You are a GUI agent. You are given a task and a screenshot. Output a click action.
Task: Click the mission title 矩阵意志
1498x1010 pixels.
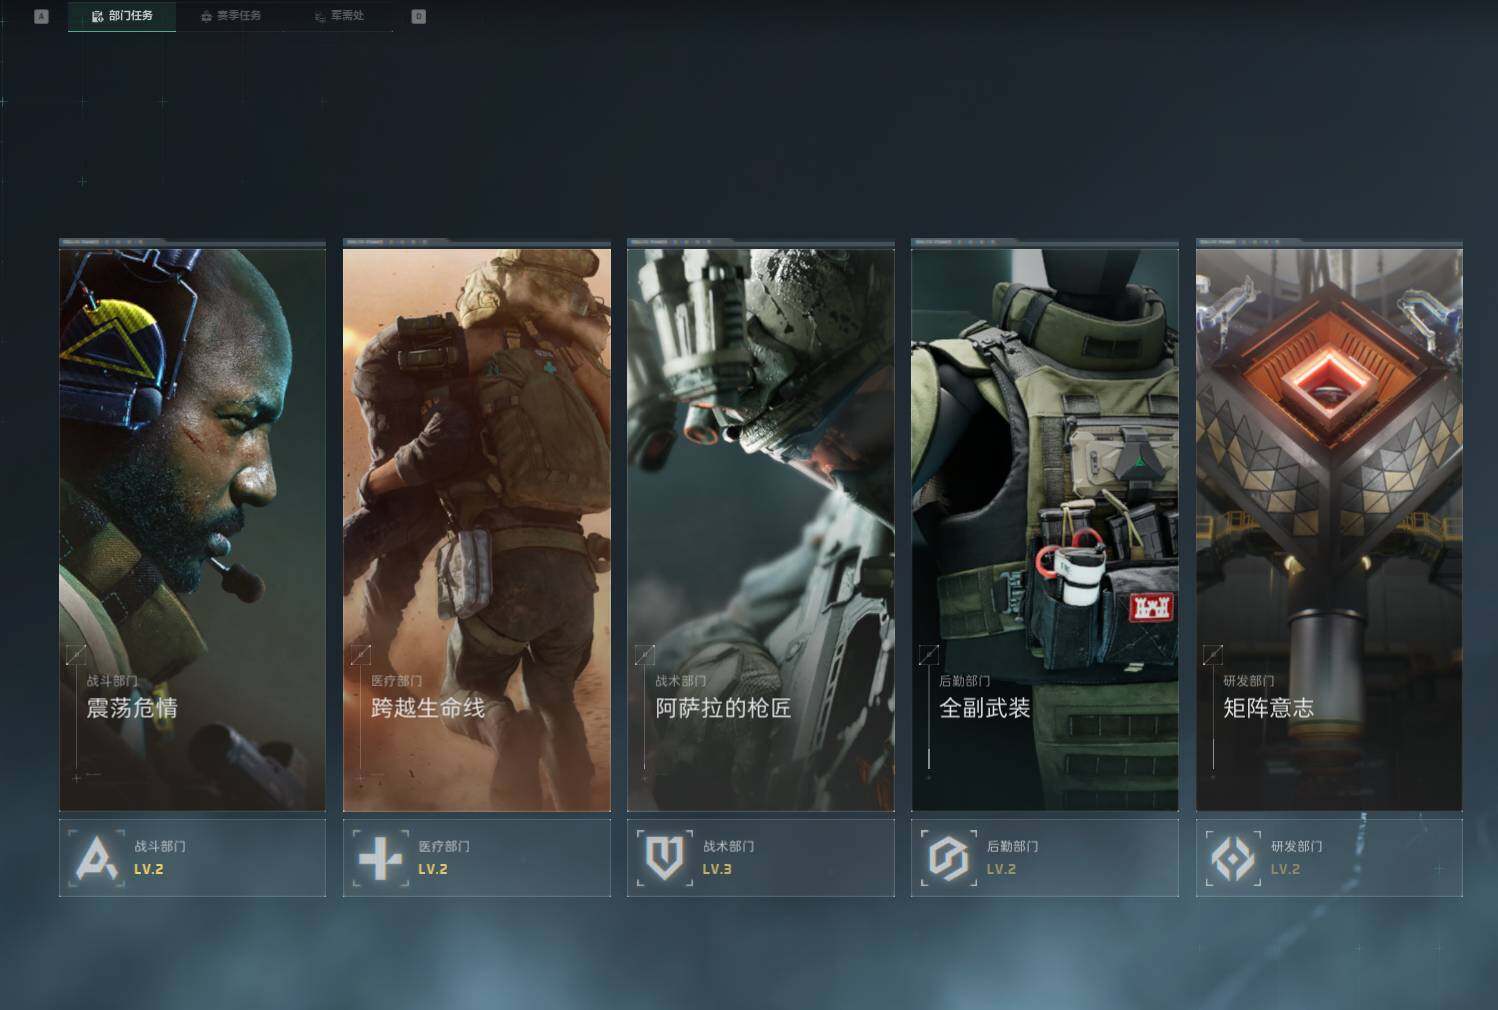coord(1268,708)
